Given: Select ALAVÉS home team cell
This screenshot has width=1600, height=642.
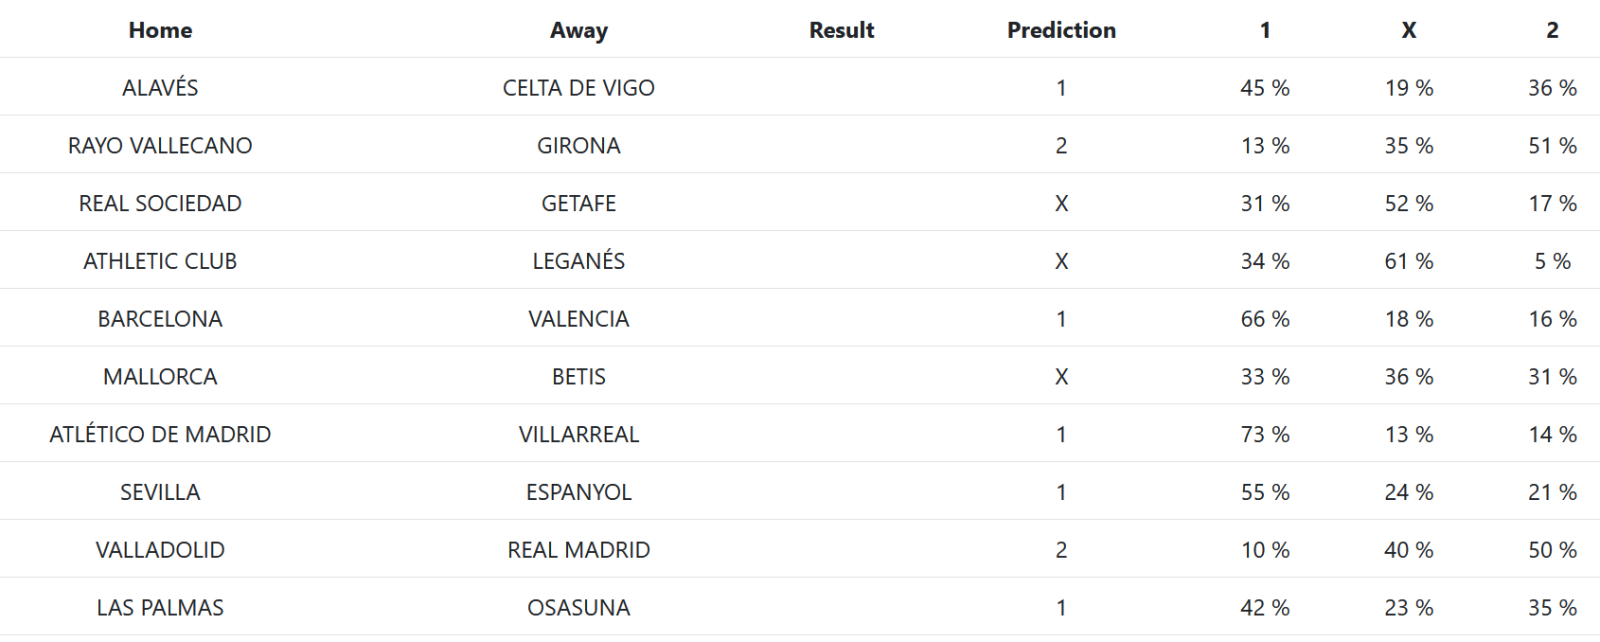Looking at the screenshot, I should [x=160, y=88].
